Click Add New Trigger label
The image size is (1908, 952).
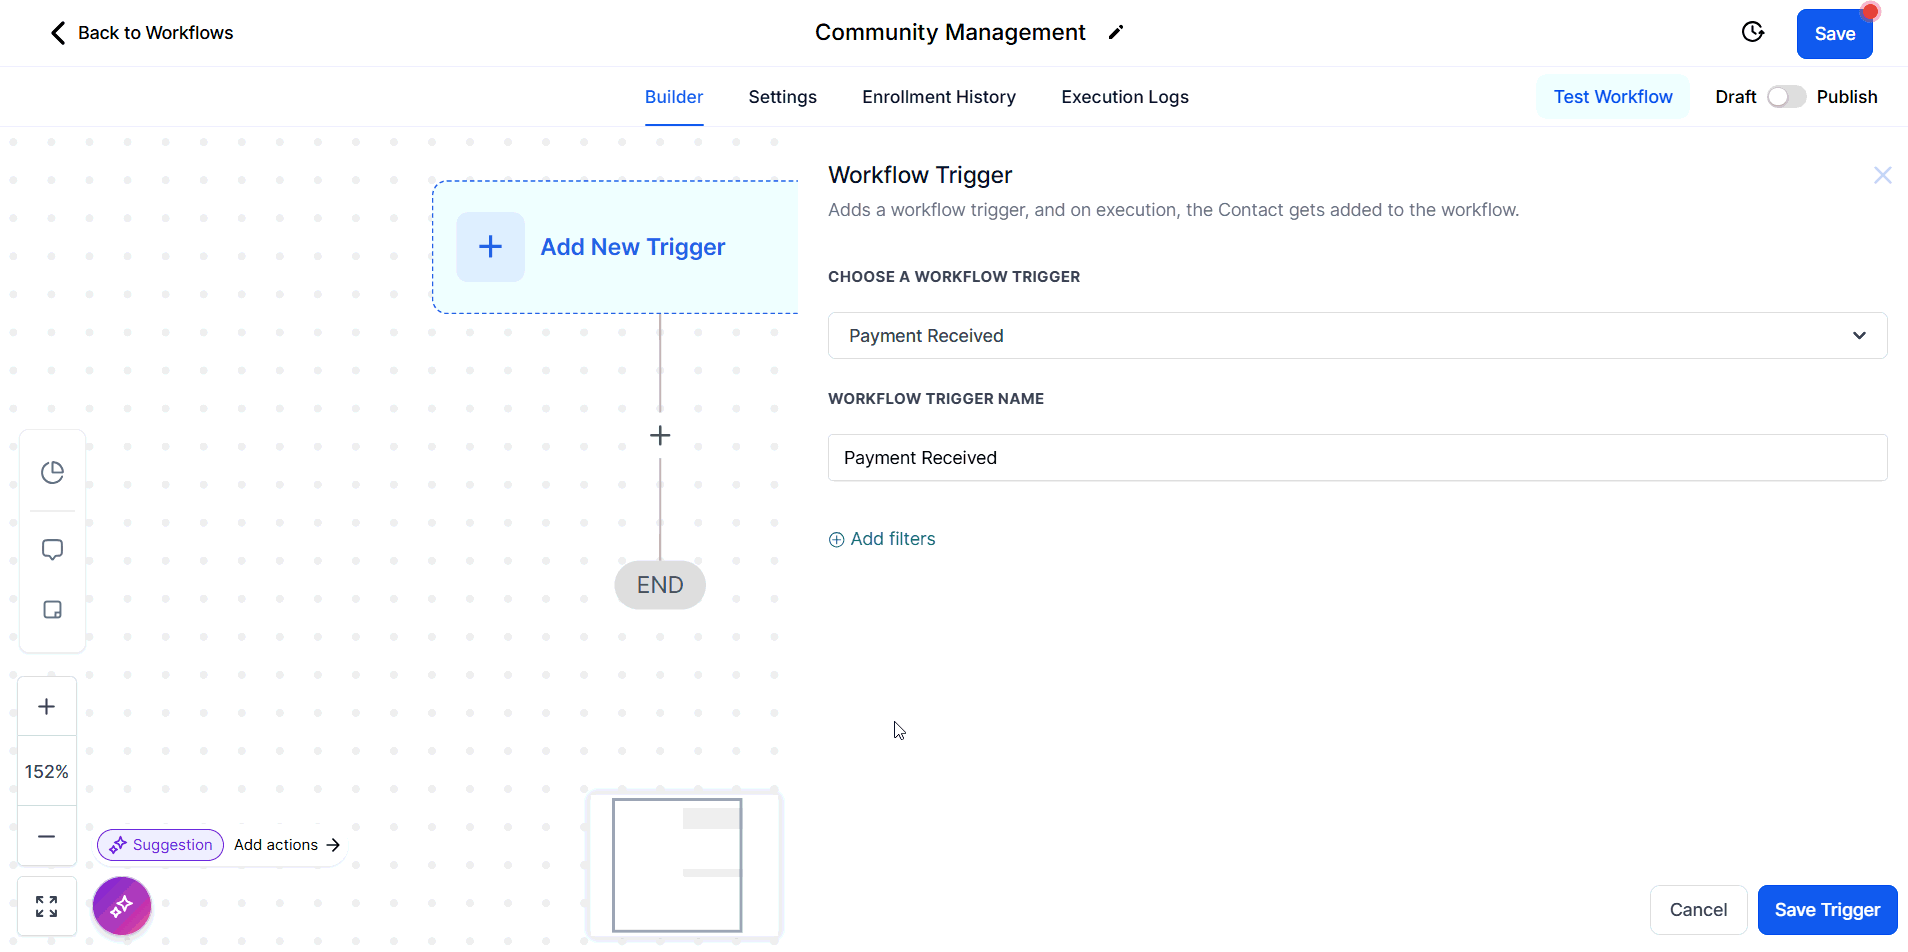pyautogui.click(x=633, y=247)
